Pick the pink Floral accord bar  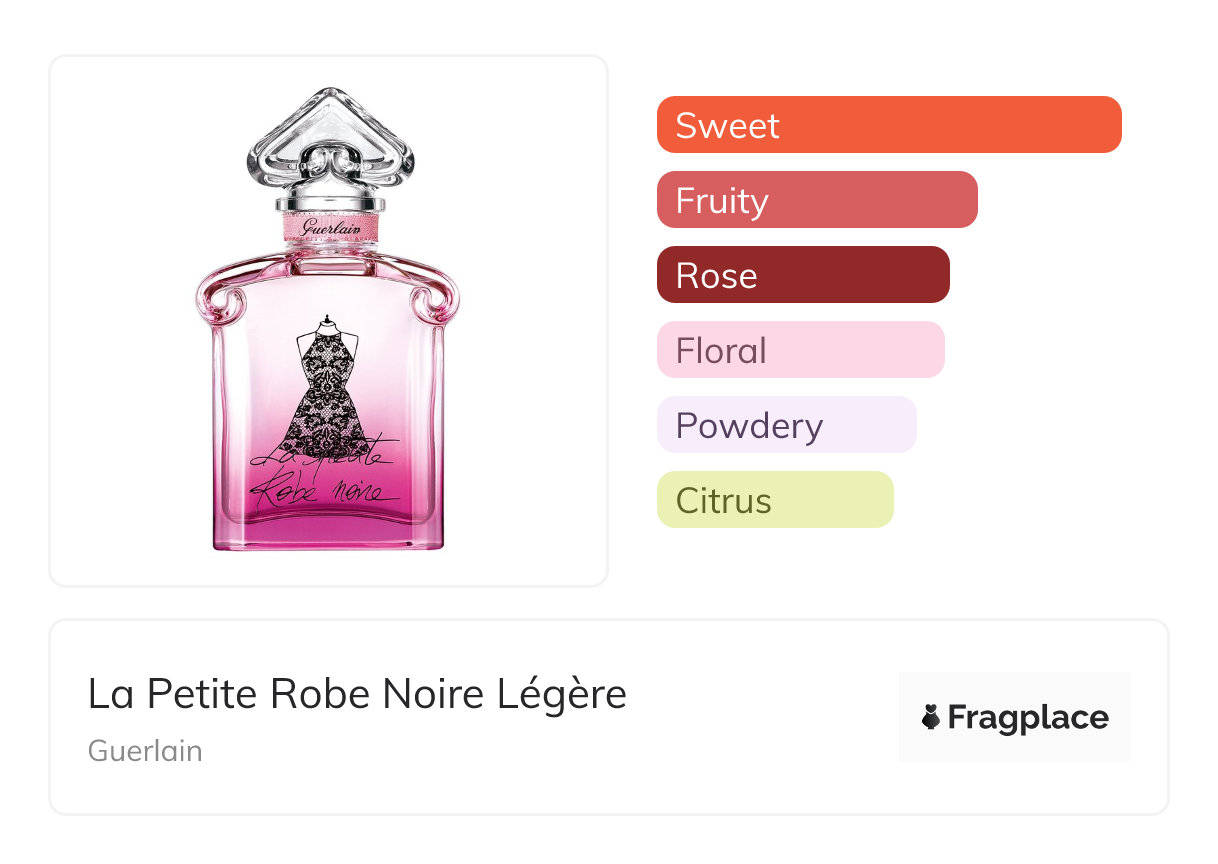(800, 350)
